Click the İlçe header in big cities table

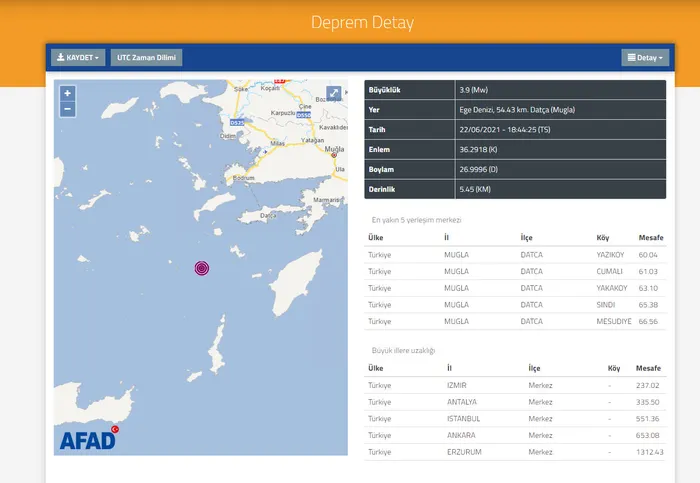pos(534,368)
